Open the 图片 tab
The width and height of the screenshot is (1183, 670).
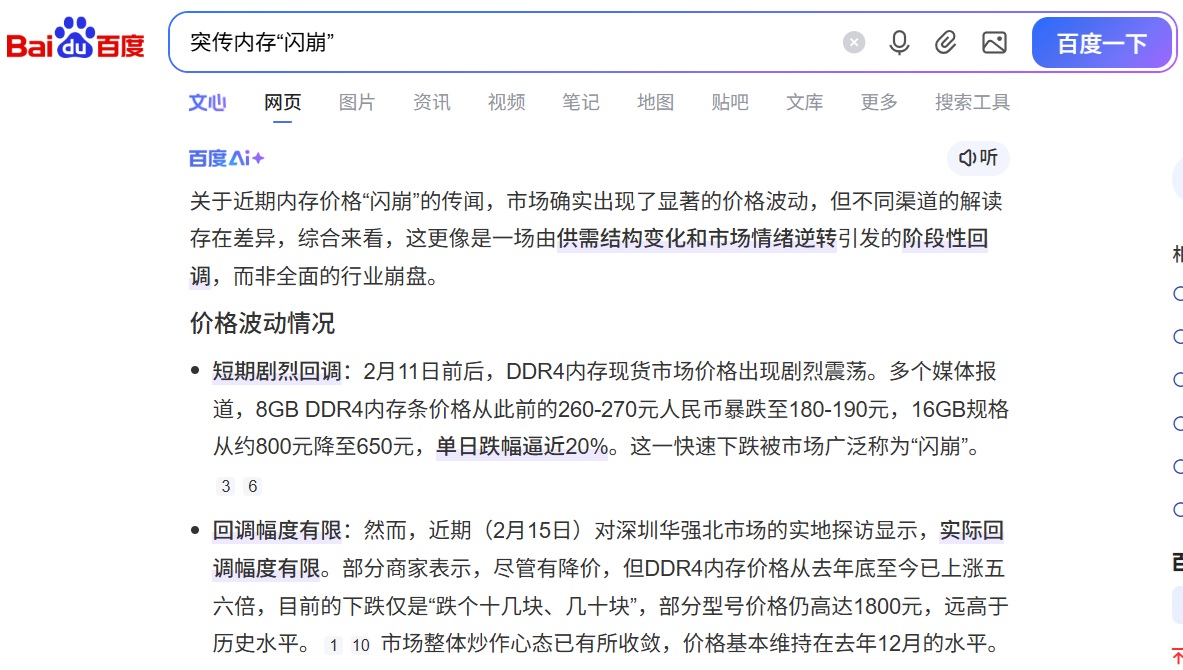pos(357,102)
